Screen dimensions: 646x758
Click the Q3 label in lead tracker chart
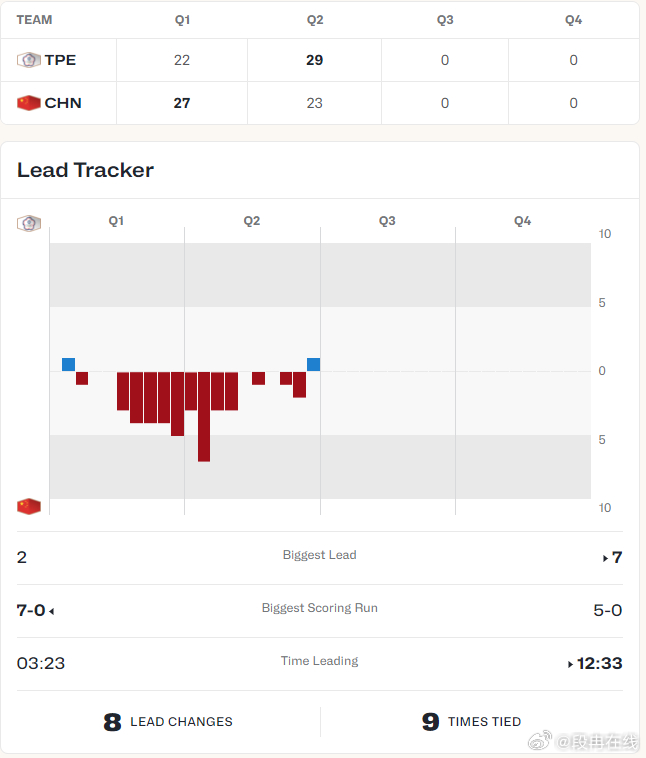pos(387,221)
